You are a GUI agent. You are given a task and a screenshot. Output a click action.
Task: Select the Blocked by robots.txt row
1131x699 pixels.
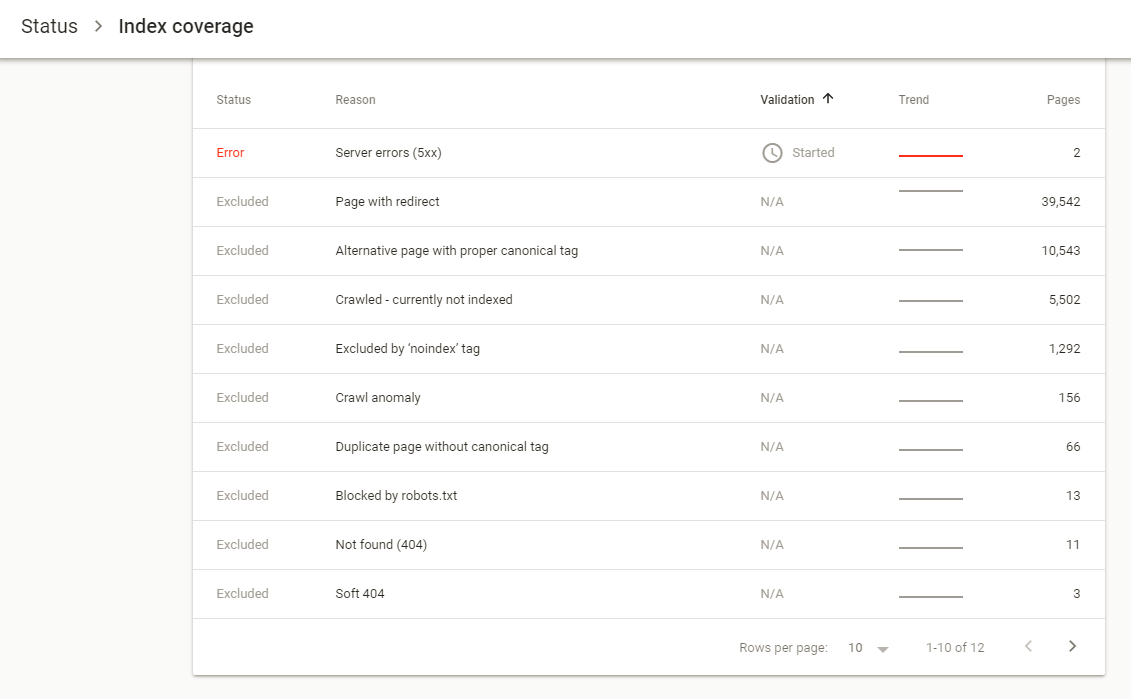[x=396, y=496]
